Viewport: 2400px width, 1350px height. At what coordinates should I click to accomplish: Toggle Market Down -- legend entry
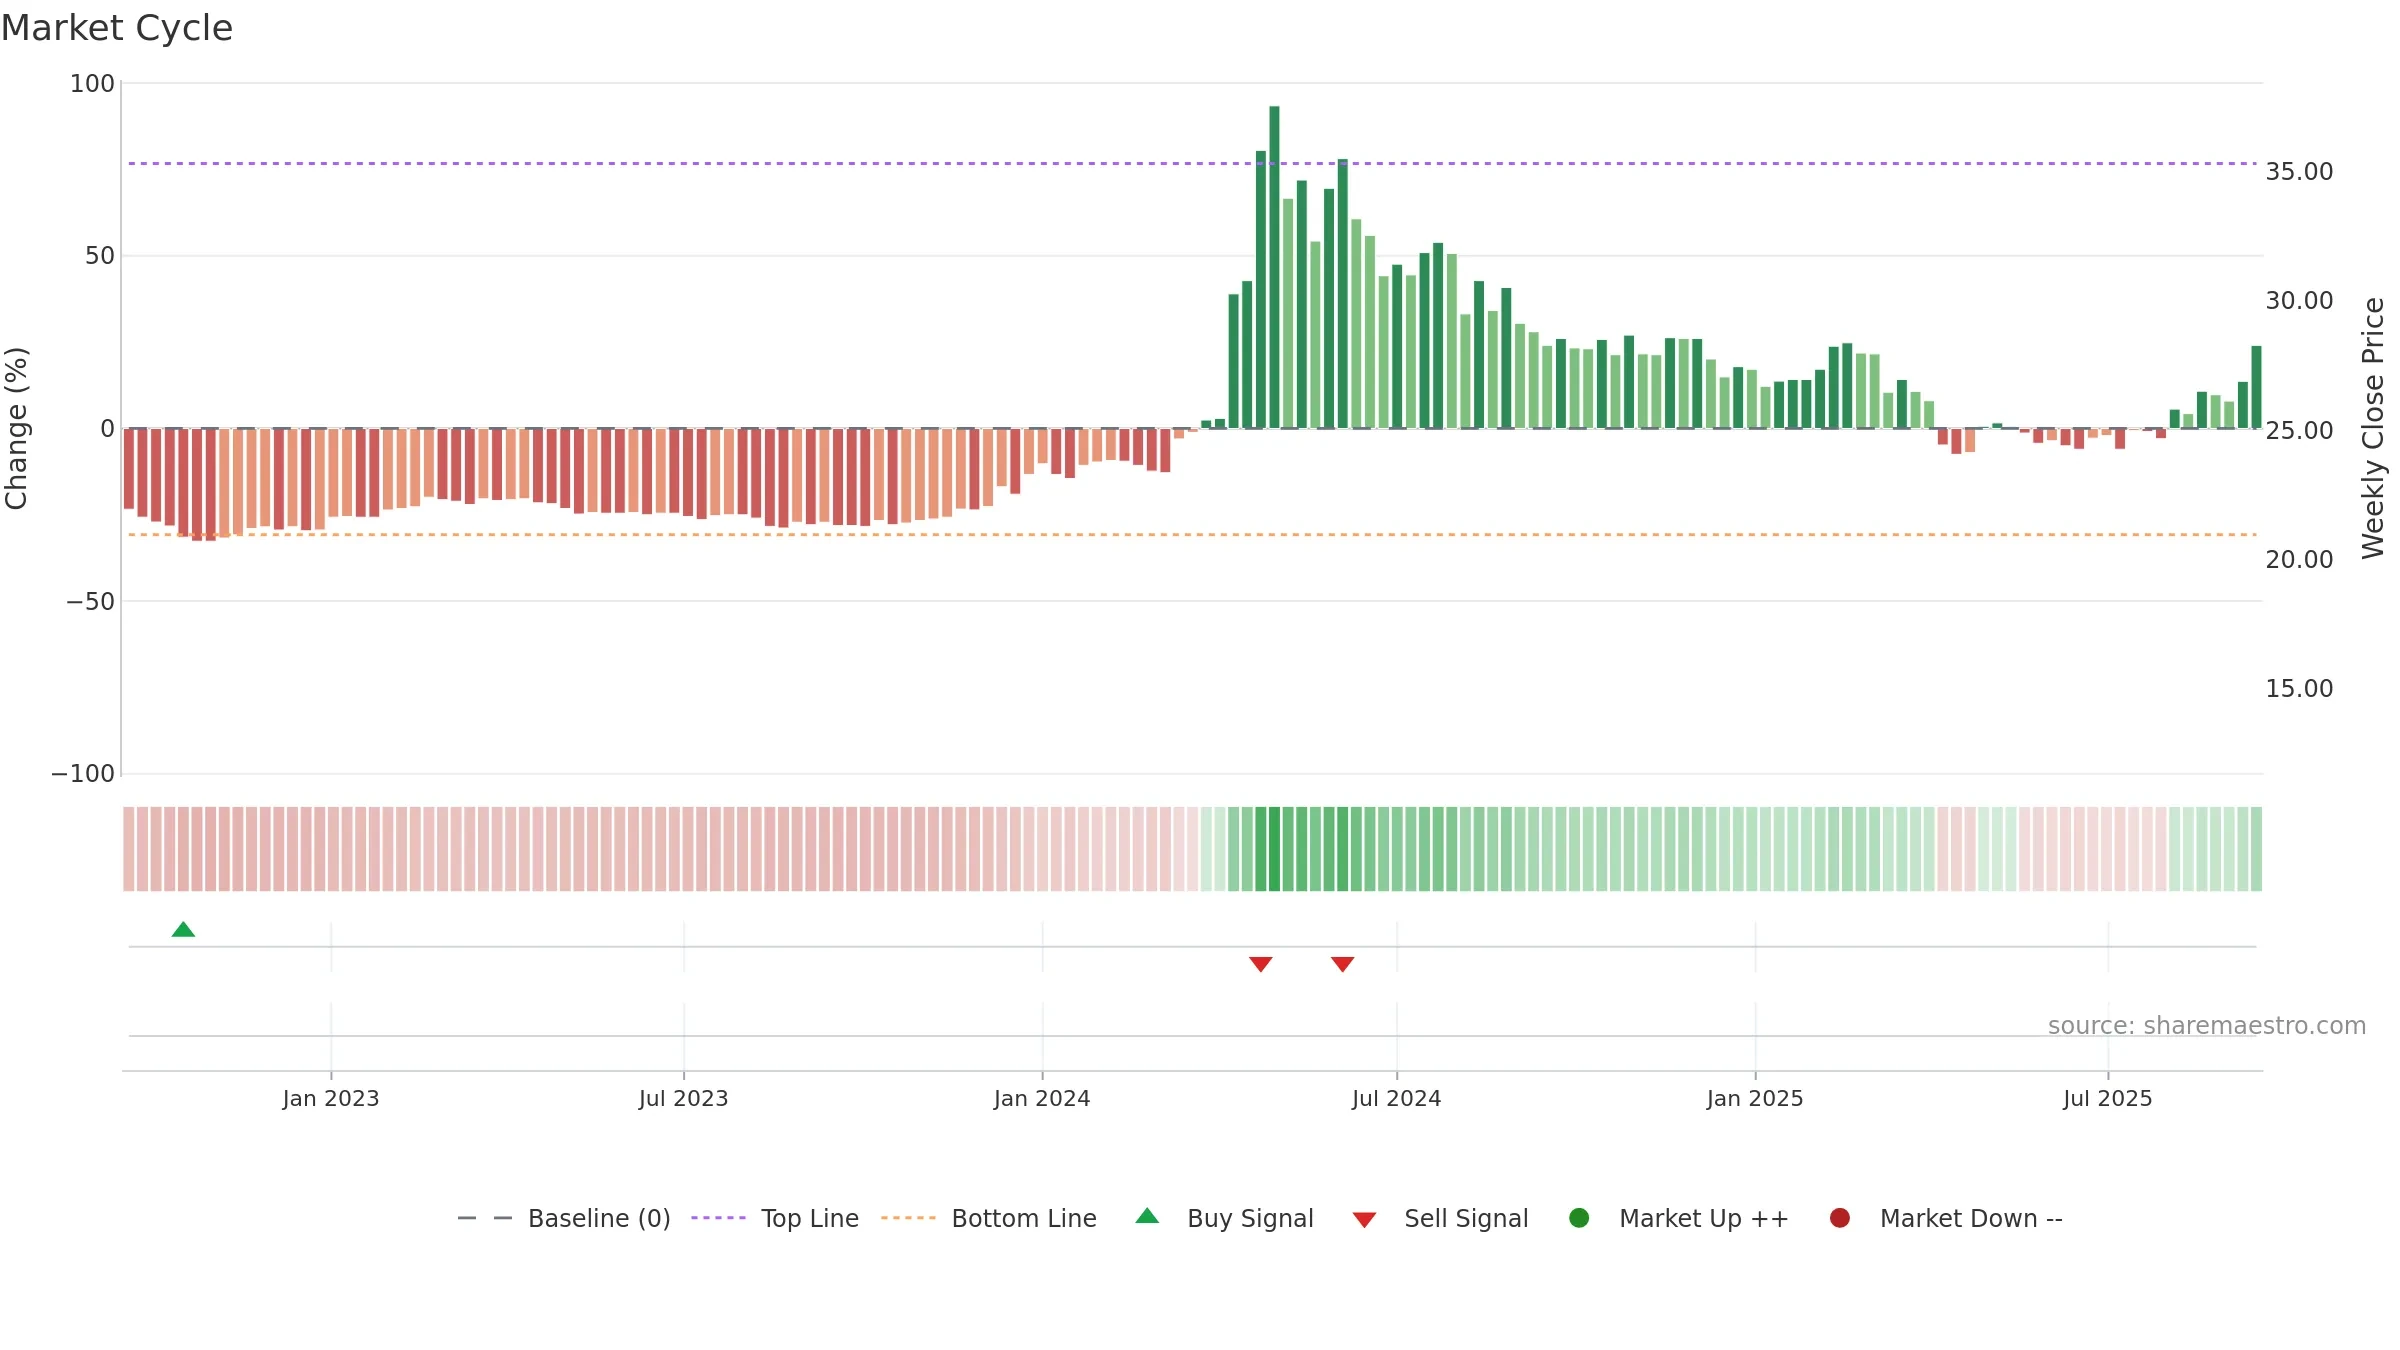coord(1946,1219)
